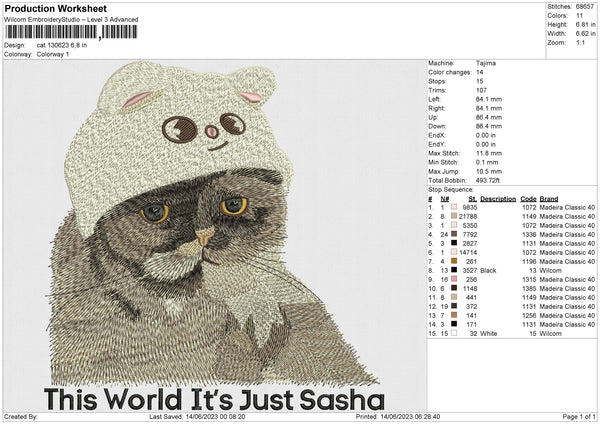
Task: Click the stitch count 5350
Action: coord(470,225)
